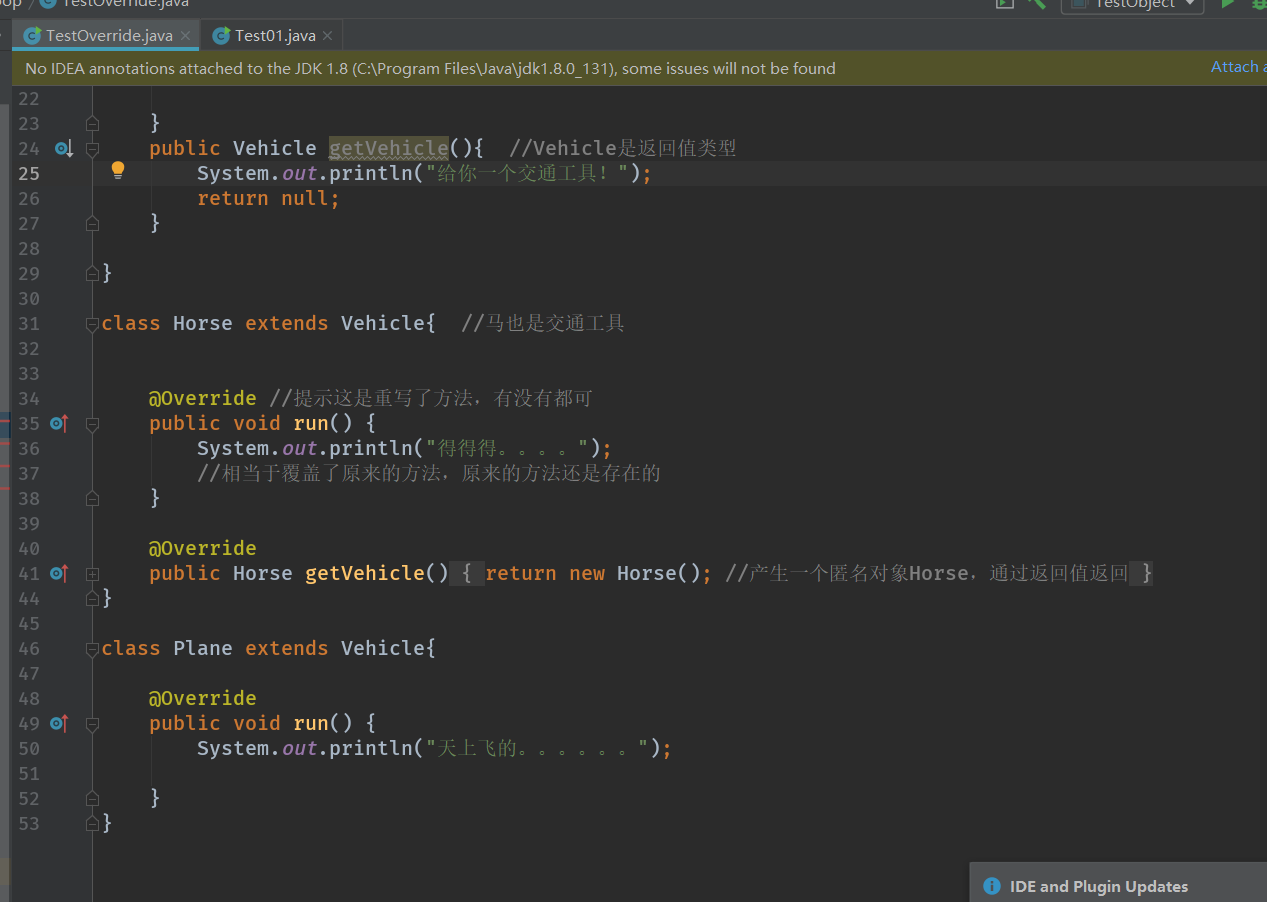Click the fold end marker on line 23

[92, 123]
